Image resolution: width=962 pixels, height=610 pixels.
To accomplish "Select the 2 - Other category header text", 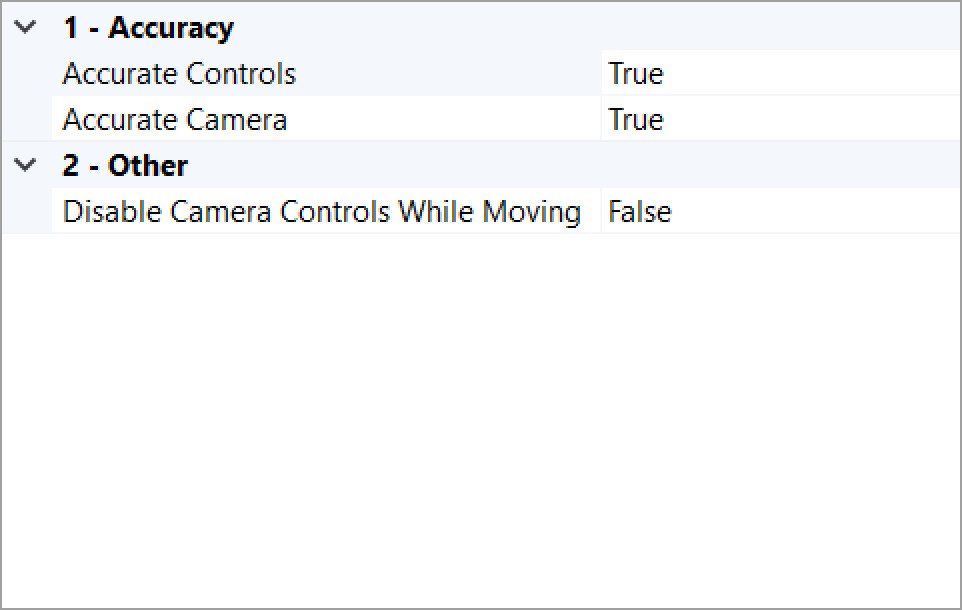I will click(125, 166).
